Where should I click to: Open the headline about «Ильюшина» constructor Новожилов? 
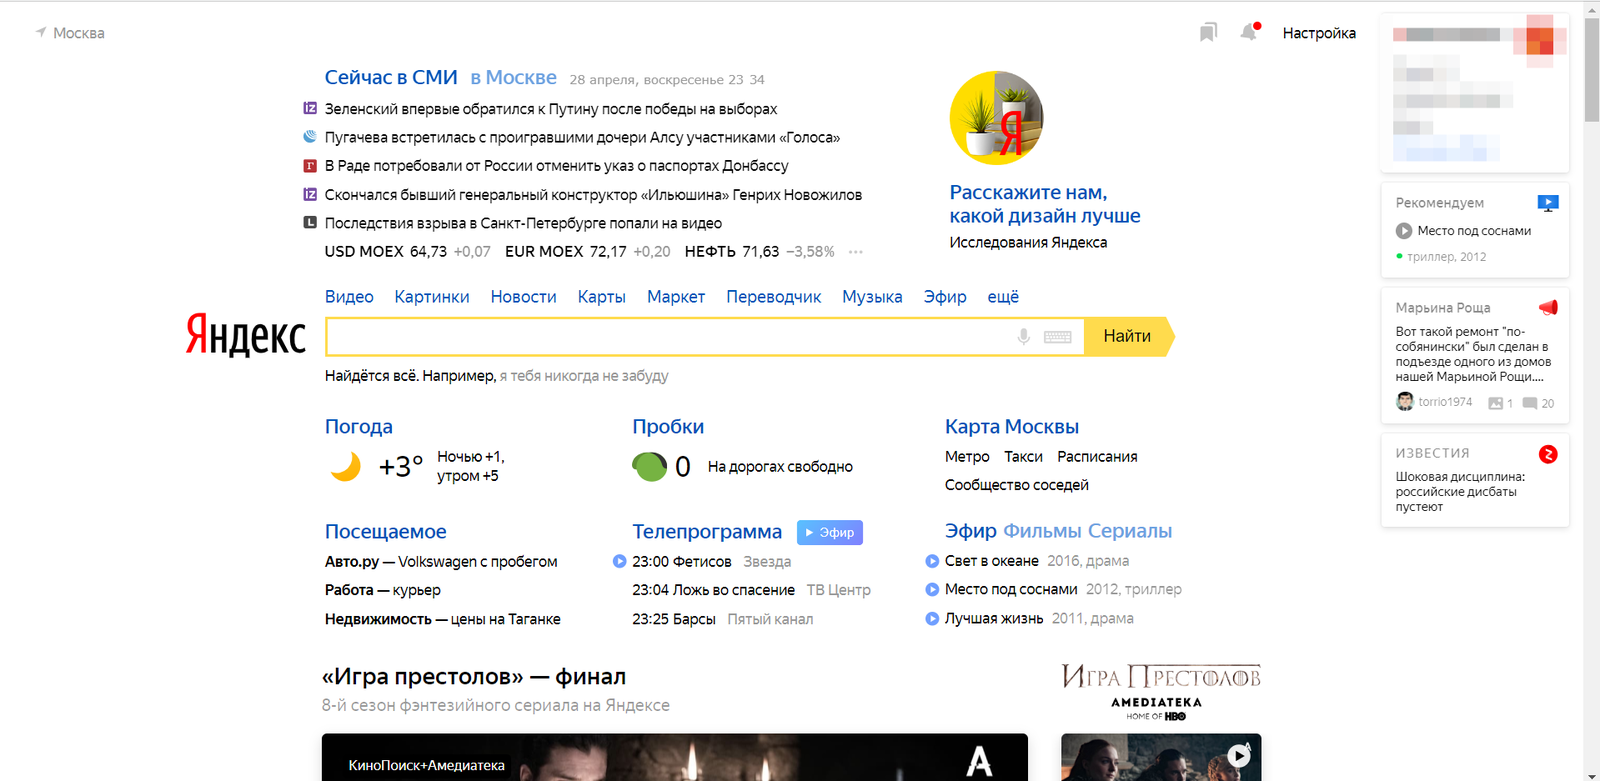593,195
